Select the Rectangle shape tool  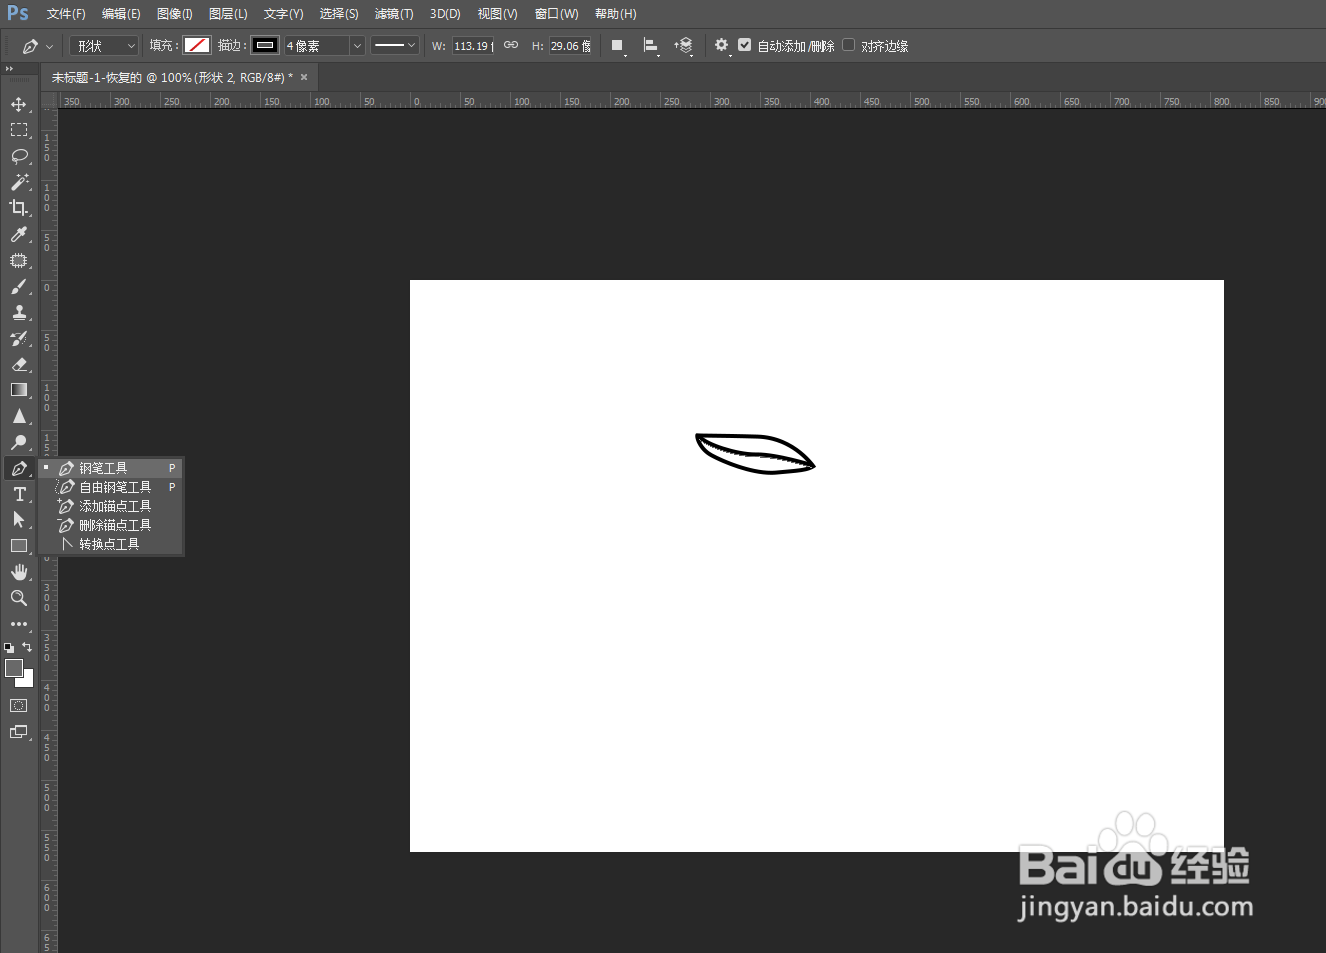pyautogui.click(x=19, y=546)
